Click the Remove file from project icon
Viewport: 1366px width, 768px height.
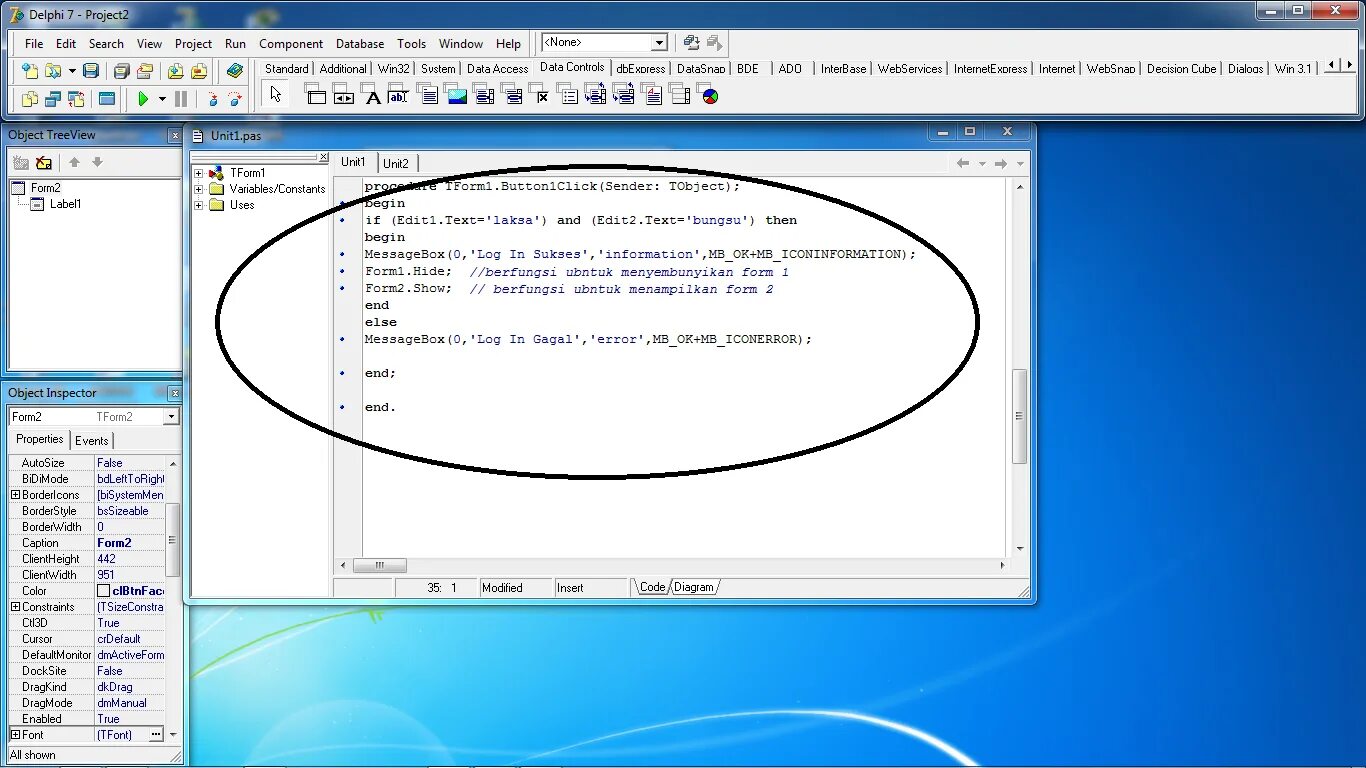(199, 71)
